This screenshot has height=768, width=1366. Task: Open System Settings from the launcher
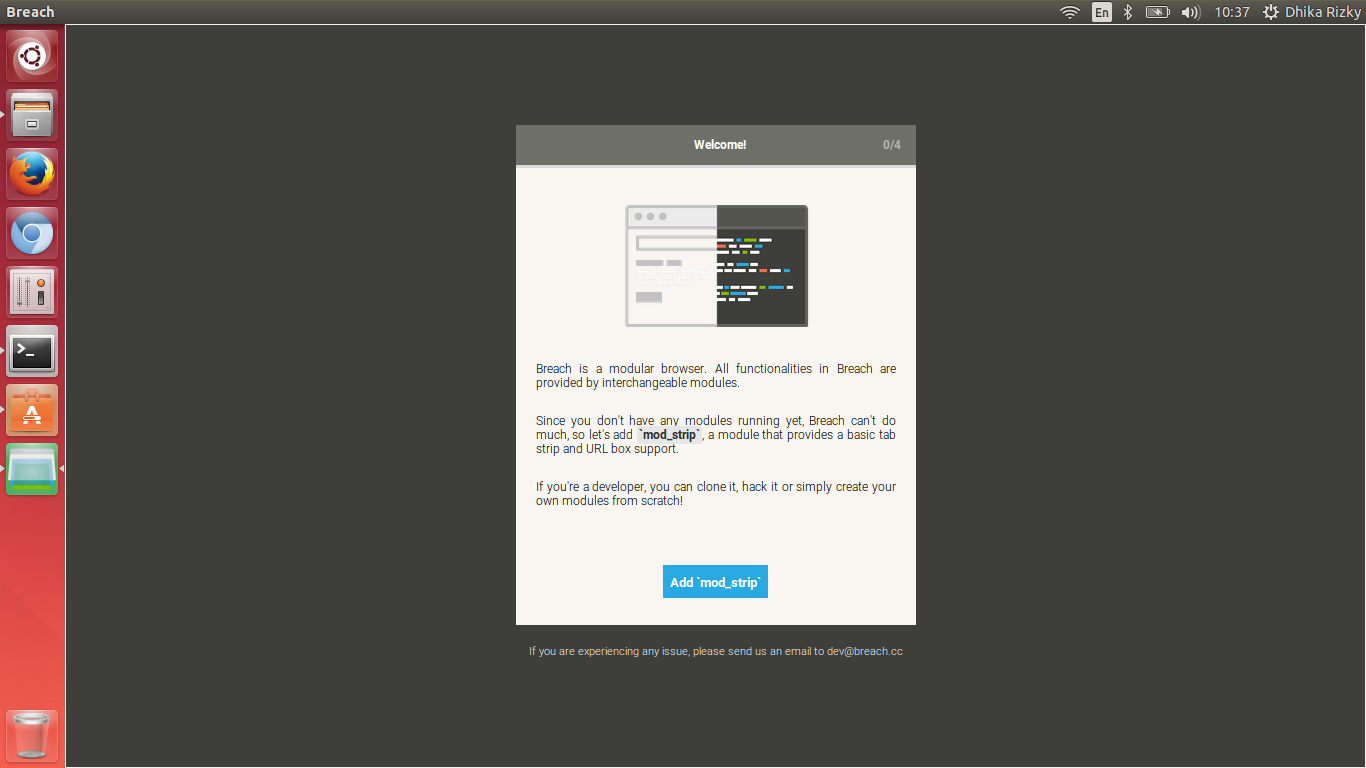coord(31,291)
